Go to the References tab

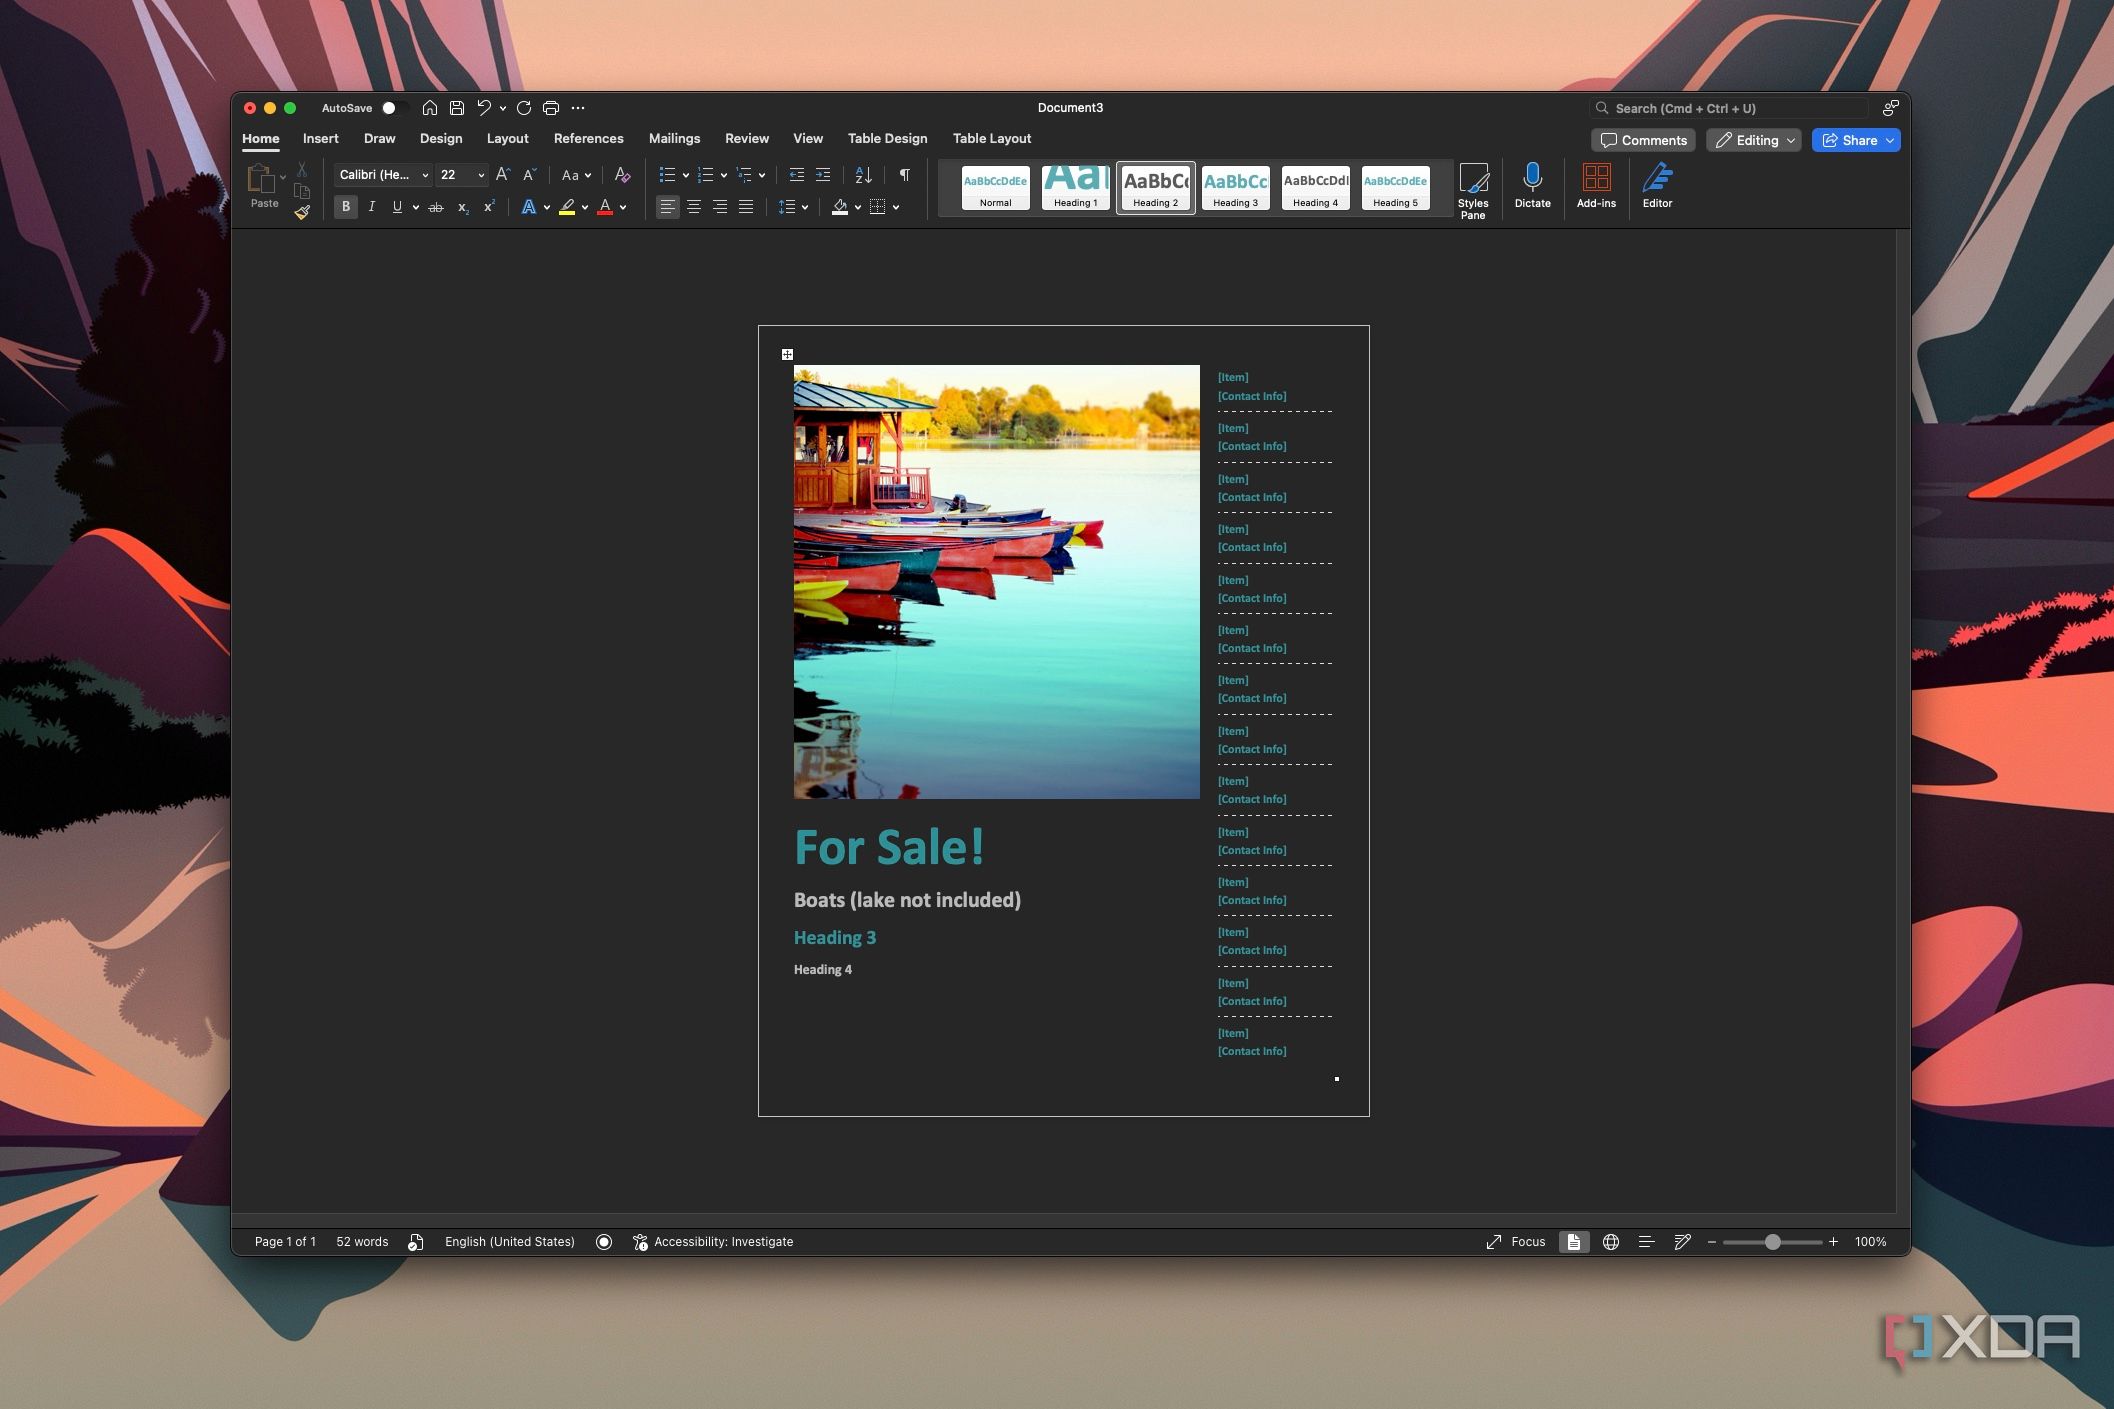(588, 139)
